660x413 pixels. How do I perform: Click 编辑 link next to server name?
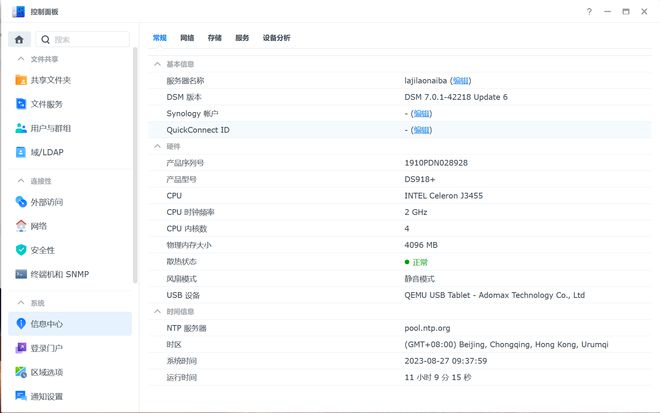[x=460, y=80]
